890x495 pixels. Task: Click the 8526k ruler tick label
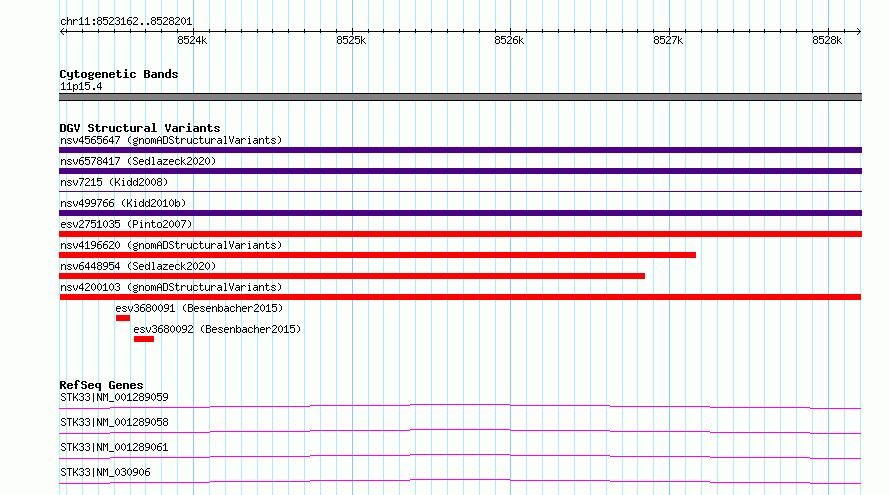pos(509,40)
